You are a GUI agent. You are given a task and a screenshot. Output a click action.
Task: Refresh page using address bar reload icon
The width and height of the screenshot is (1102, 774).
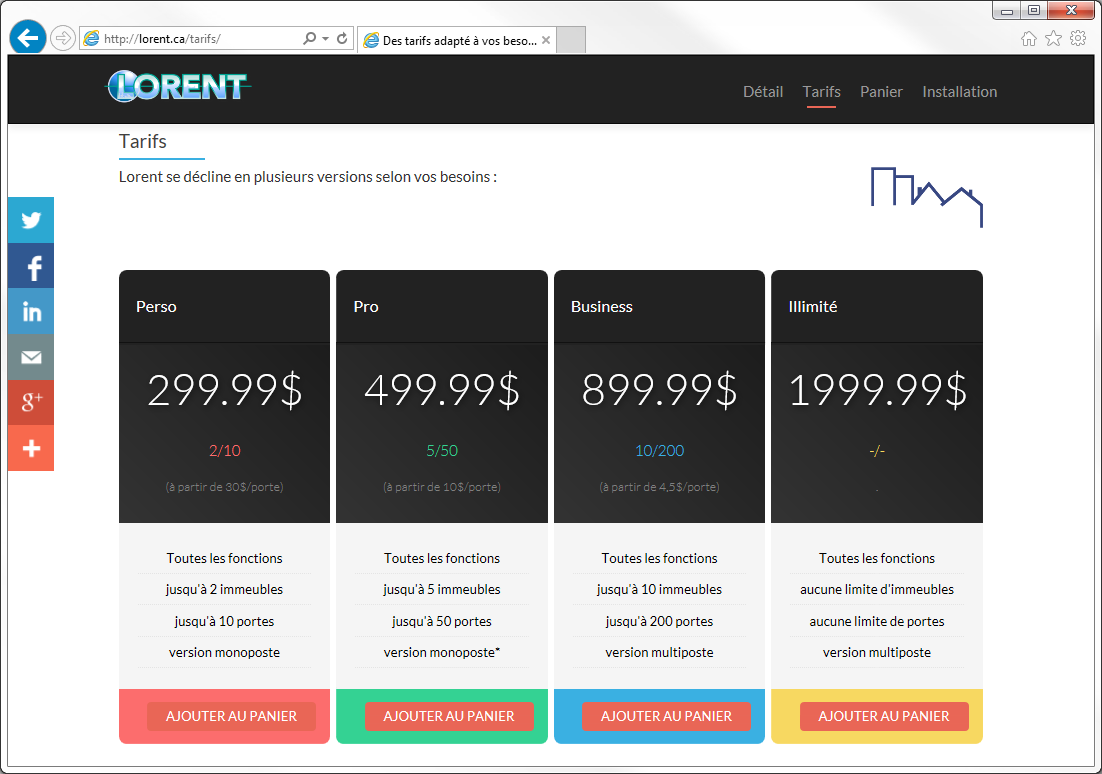pyautogui.click(x=342, y=39)
